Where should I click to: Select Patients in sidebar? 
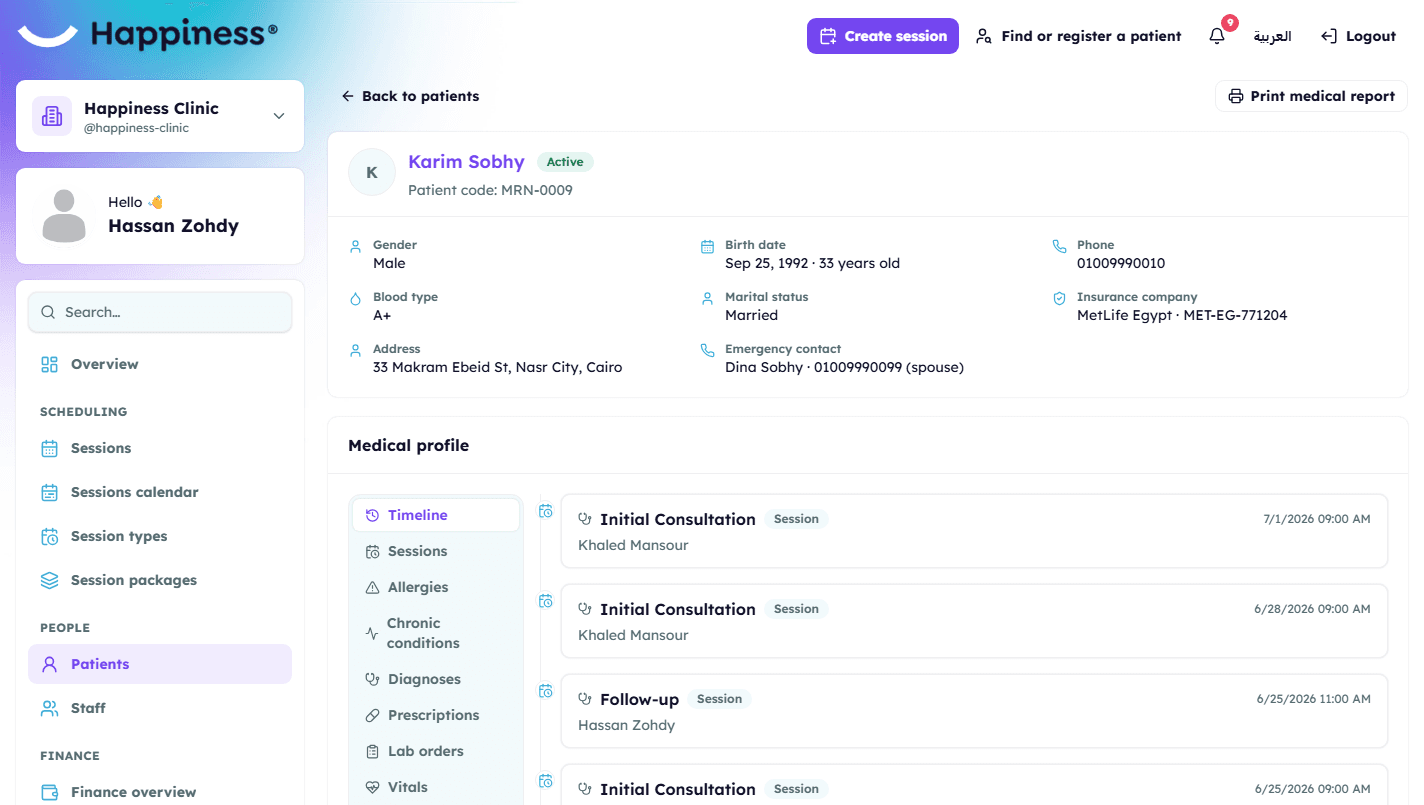tap(160, 664)
